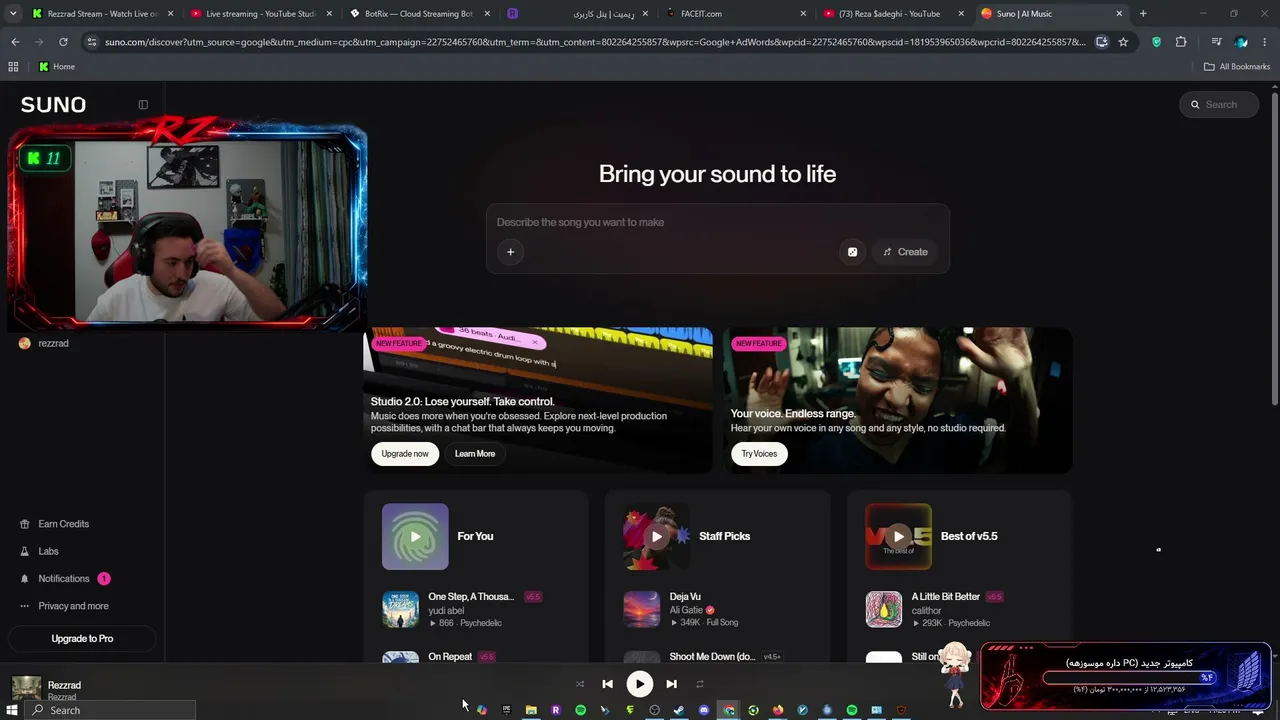Open the On Repeat song title

click(450, 657)
